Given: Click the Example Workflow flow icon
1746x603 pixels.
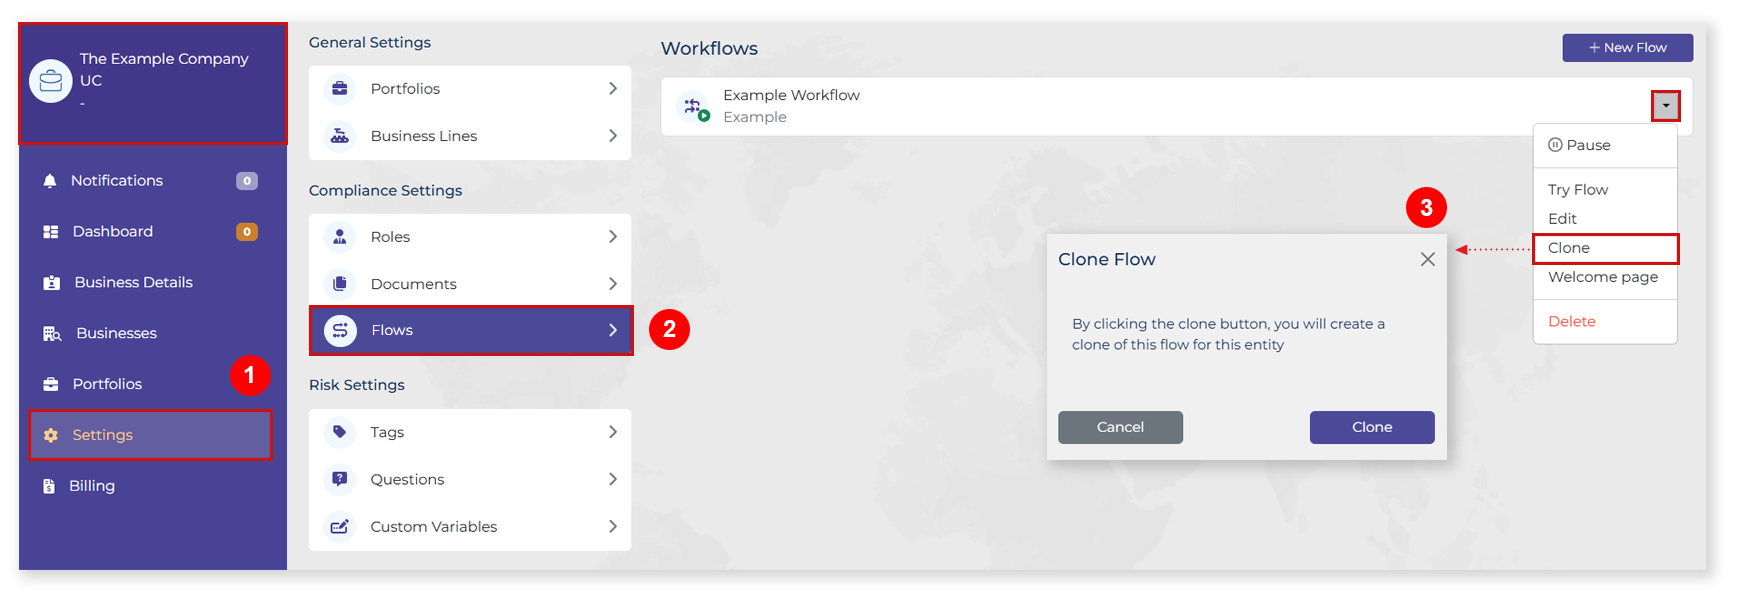Looking at the screenshot, I should point(693,106).
